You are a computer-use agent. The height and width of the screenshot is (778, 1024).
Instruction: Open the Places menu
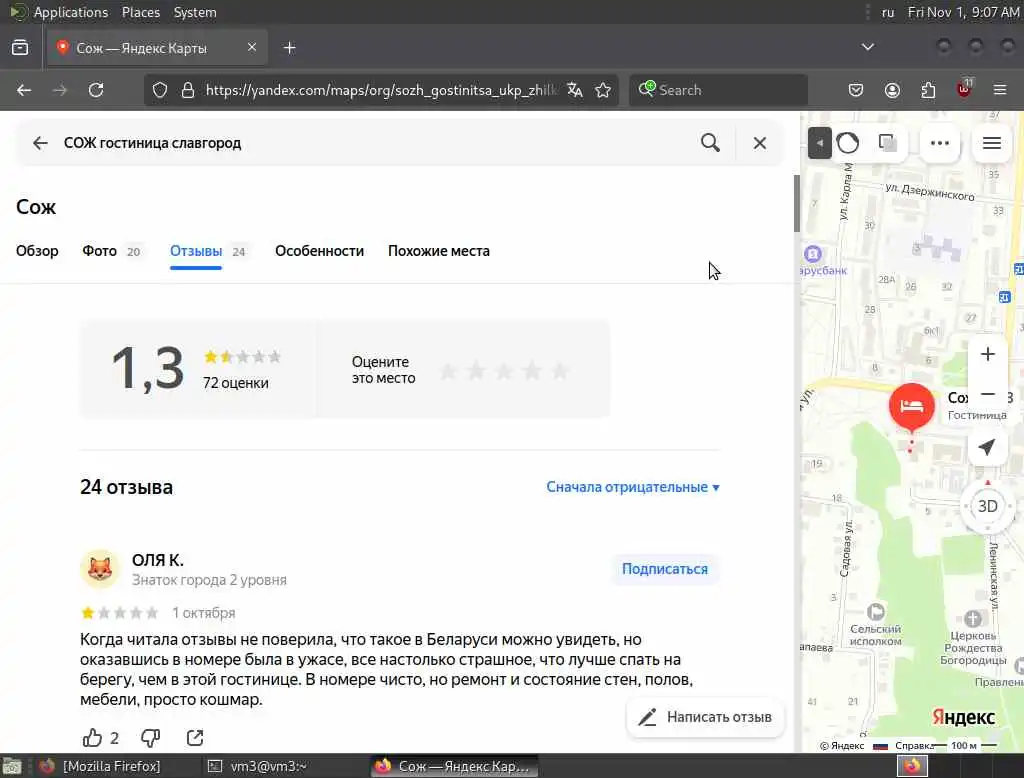[x=141, y=12]
